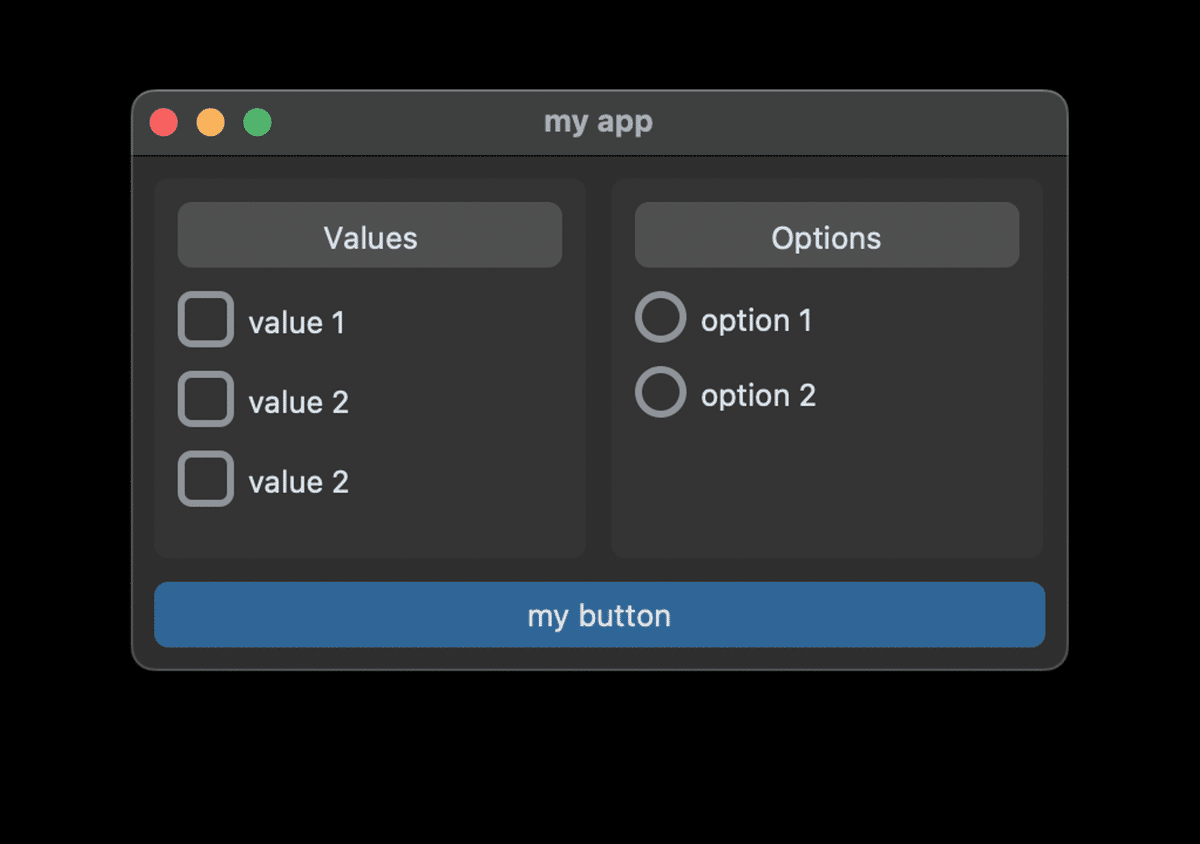Click the my app title bar
Viewport: 1200px width, 844px height.
point(598,122)
